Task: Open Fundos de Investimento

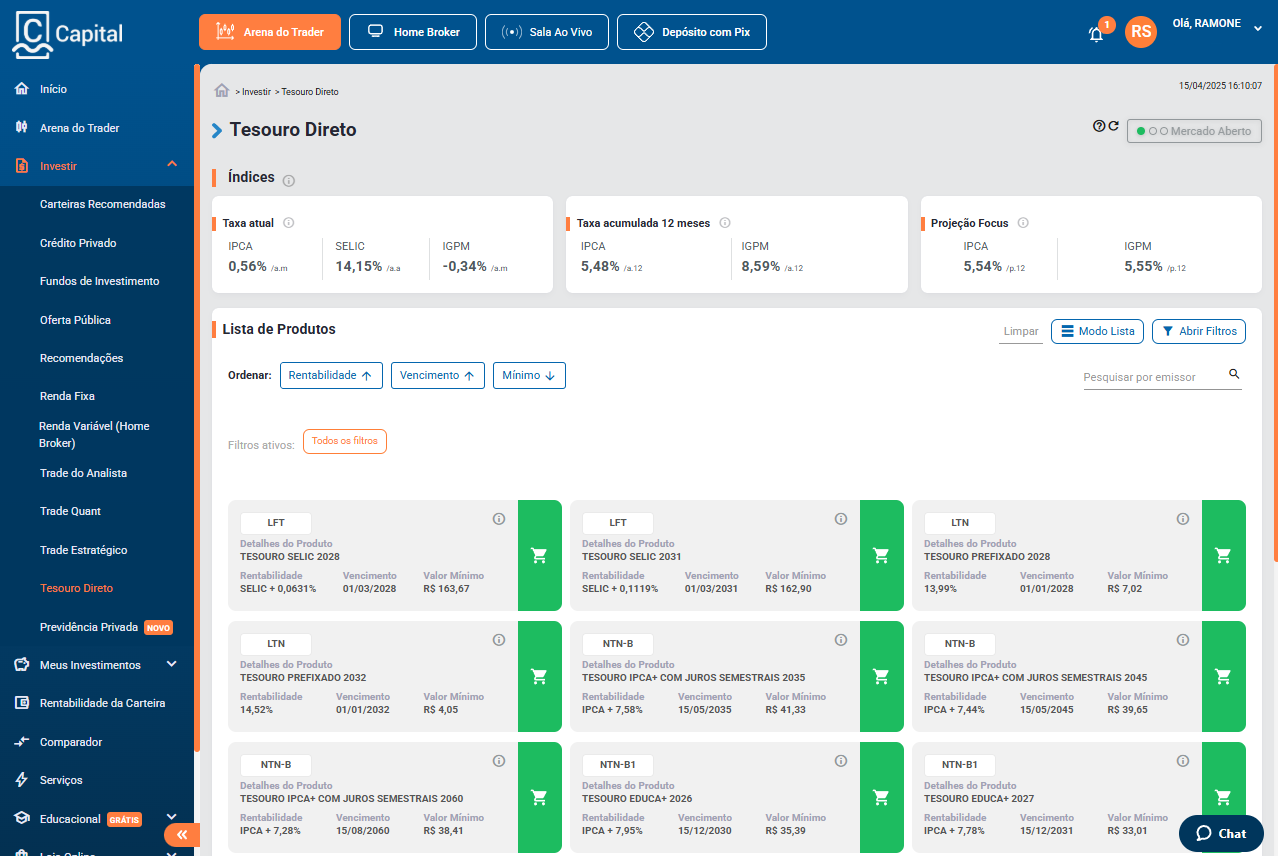Action: 100,281
